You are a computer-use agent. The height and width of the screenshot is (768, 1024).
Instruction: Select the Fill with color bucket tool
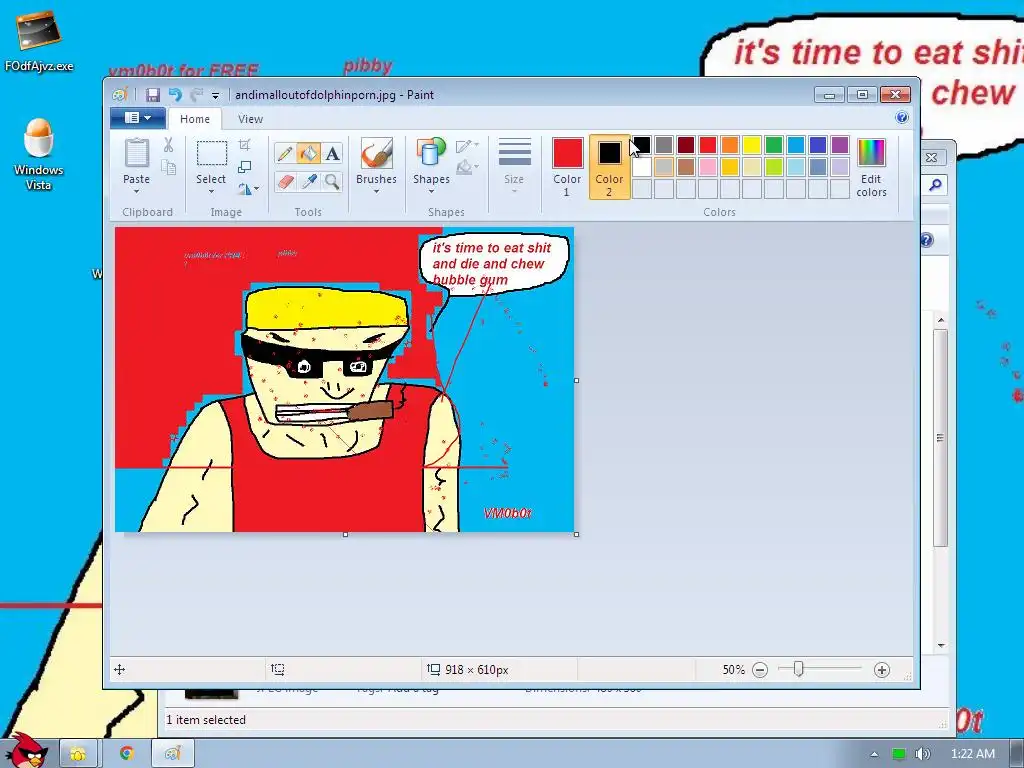click(x=308, y=153)
